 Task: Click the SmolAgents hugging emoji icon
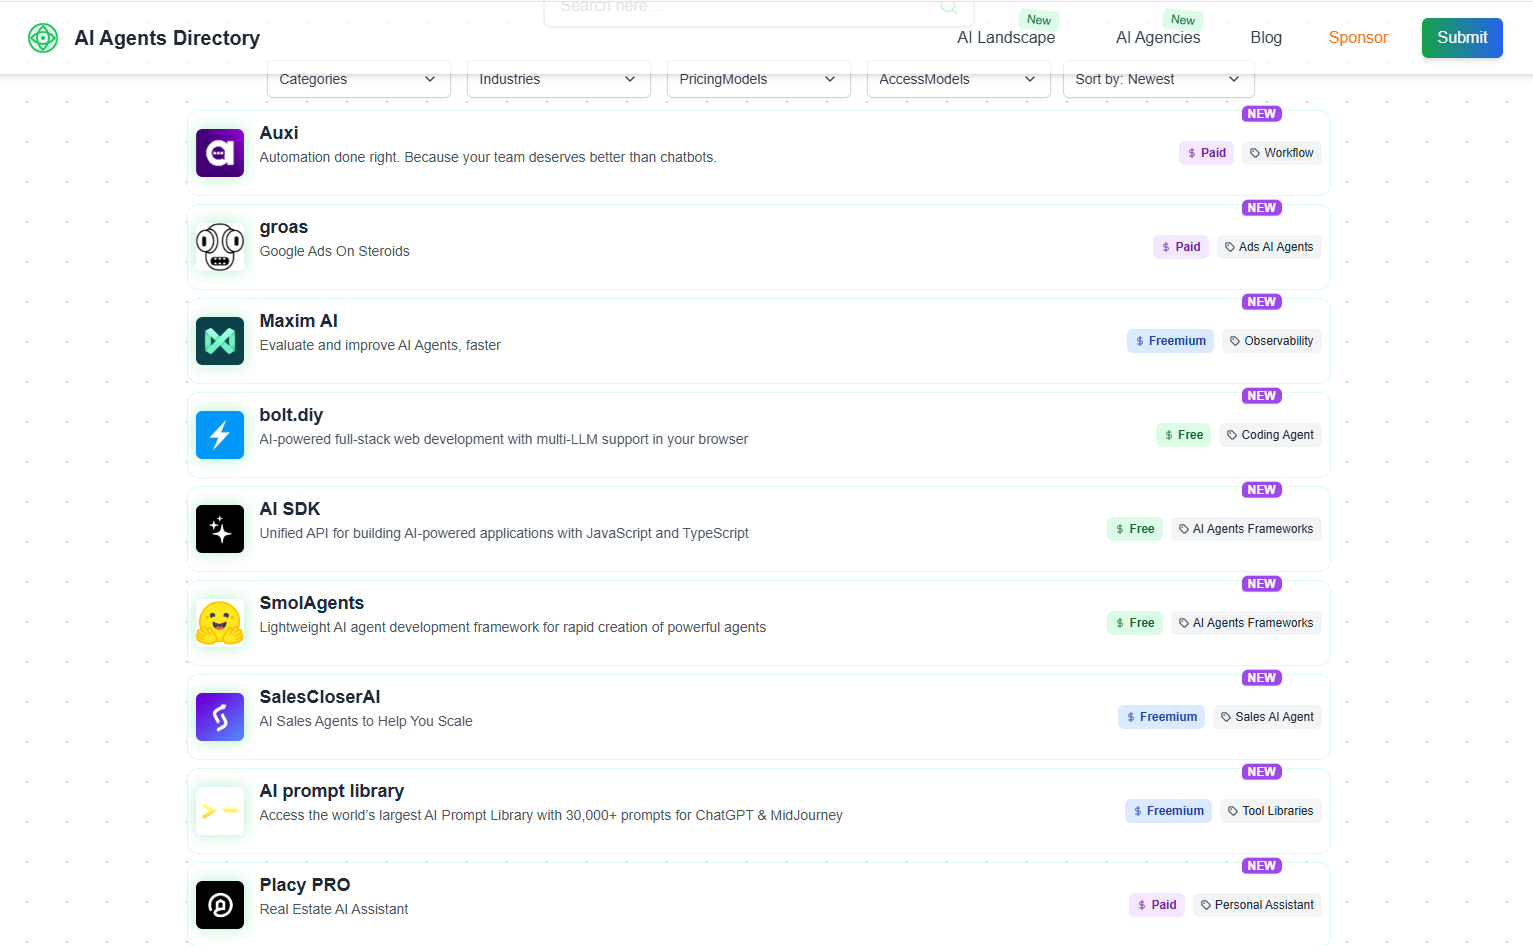click(220, 623)
